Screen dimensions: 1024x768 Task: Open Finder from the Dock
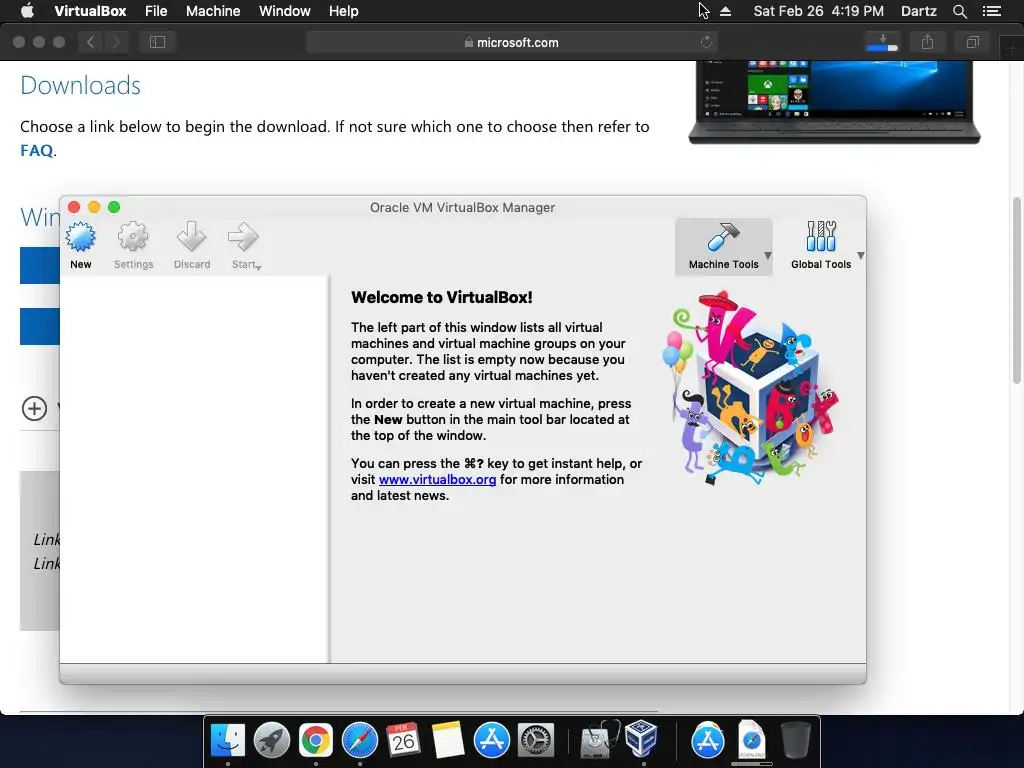pyautogui.click(x=227, y=741)
